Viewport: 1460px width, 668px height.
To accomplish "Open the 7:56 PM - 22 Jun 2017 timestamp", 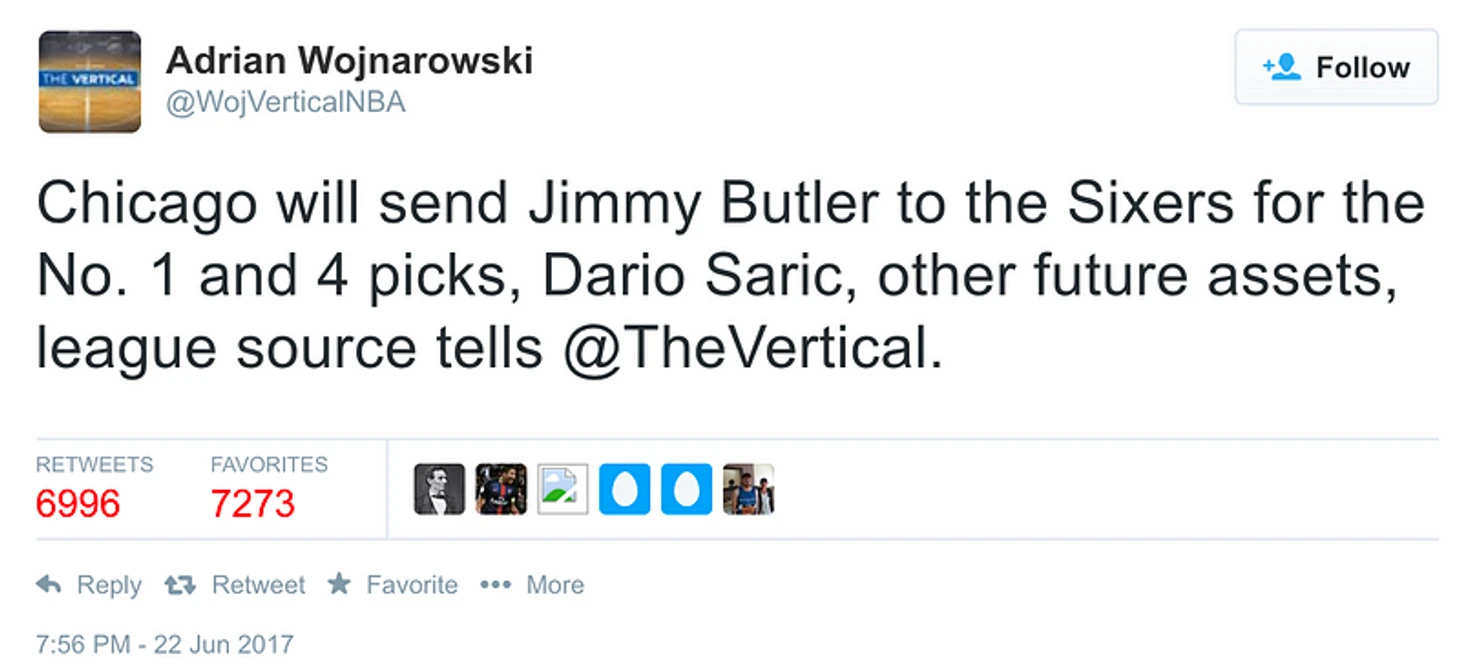I will pos(165,643).
